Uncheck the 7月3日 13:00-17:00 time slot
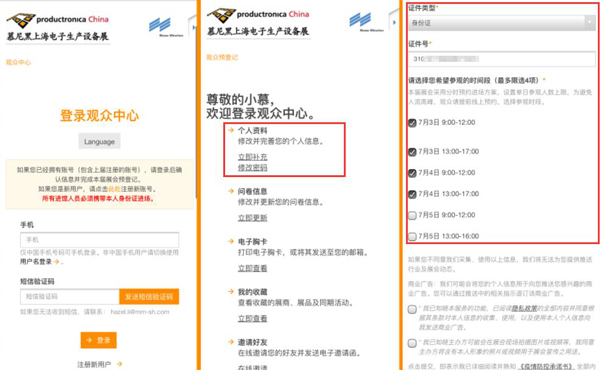 (x=412, y=152)
